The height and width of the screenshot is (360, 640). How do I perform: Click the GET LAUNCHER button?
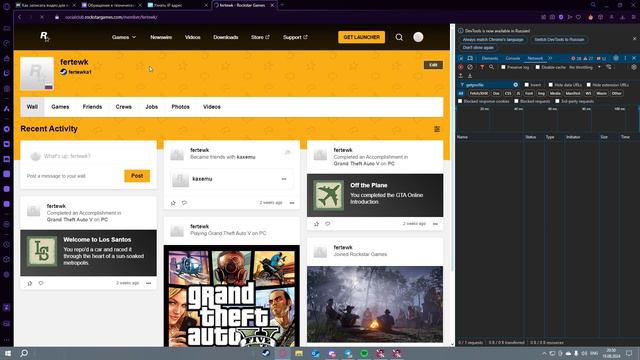pos(362,37)
